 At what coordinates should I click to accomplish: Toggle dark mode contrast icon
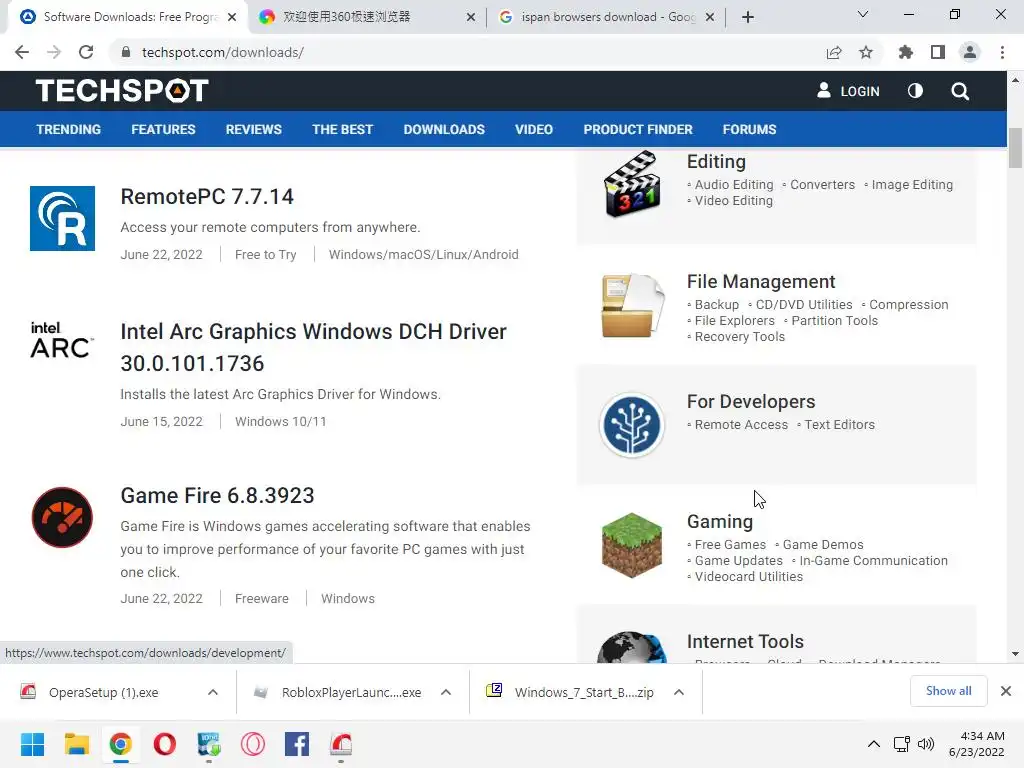tap(915, 91)
